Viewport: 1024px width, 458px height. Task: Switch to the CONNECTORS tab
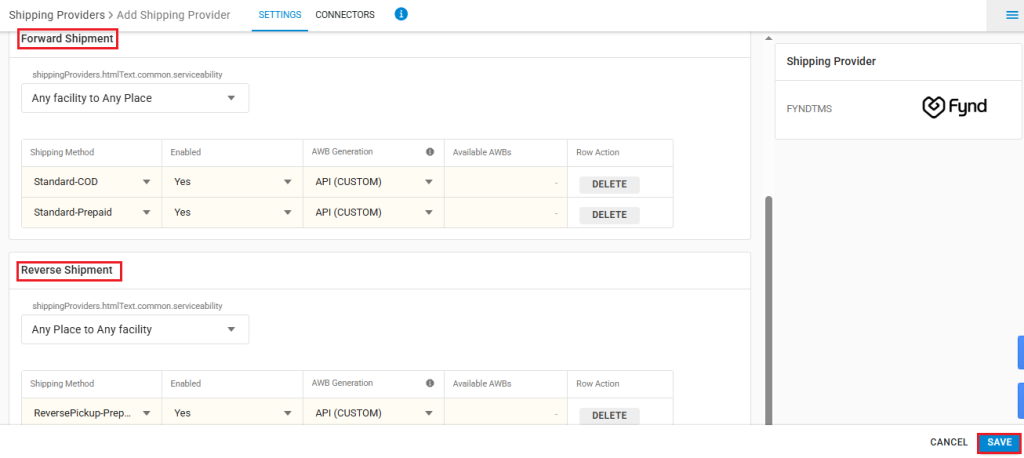coord(345,14)
